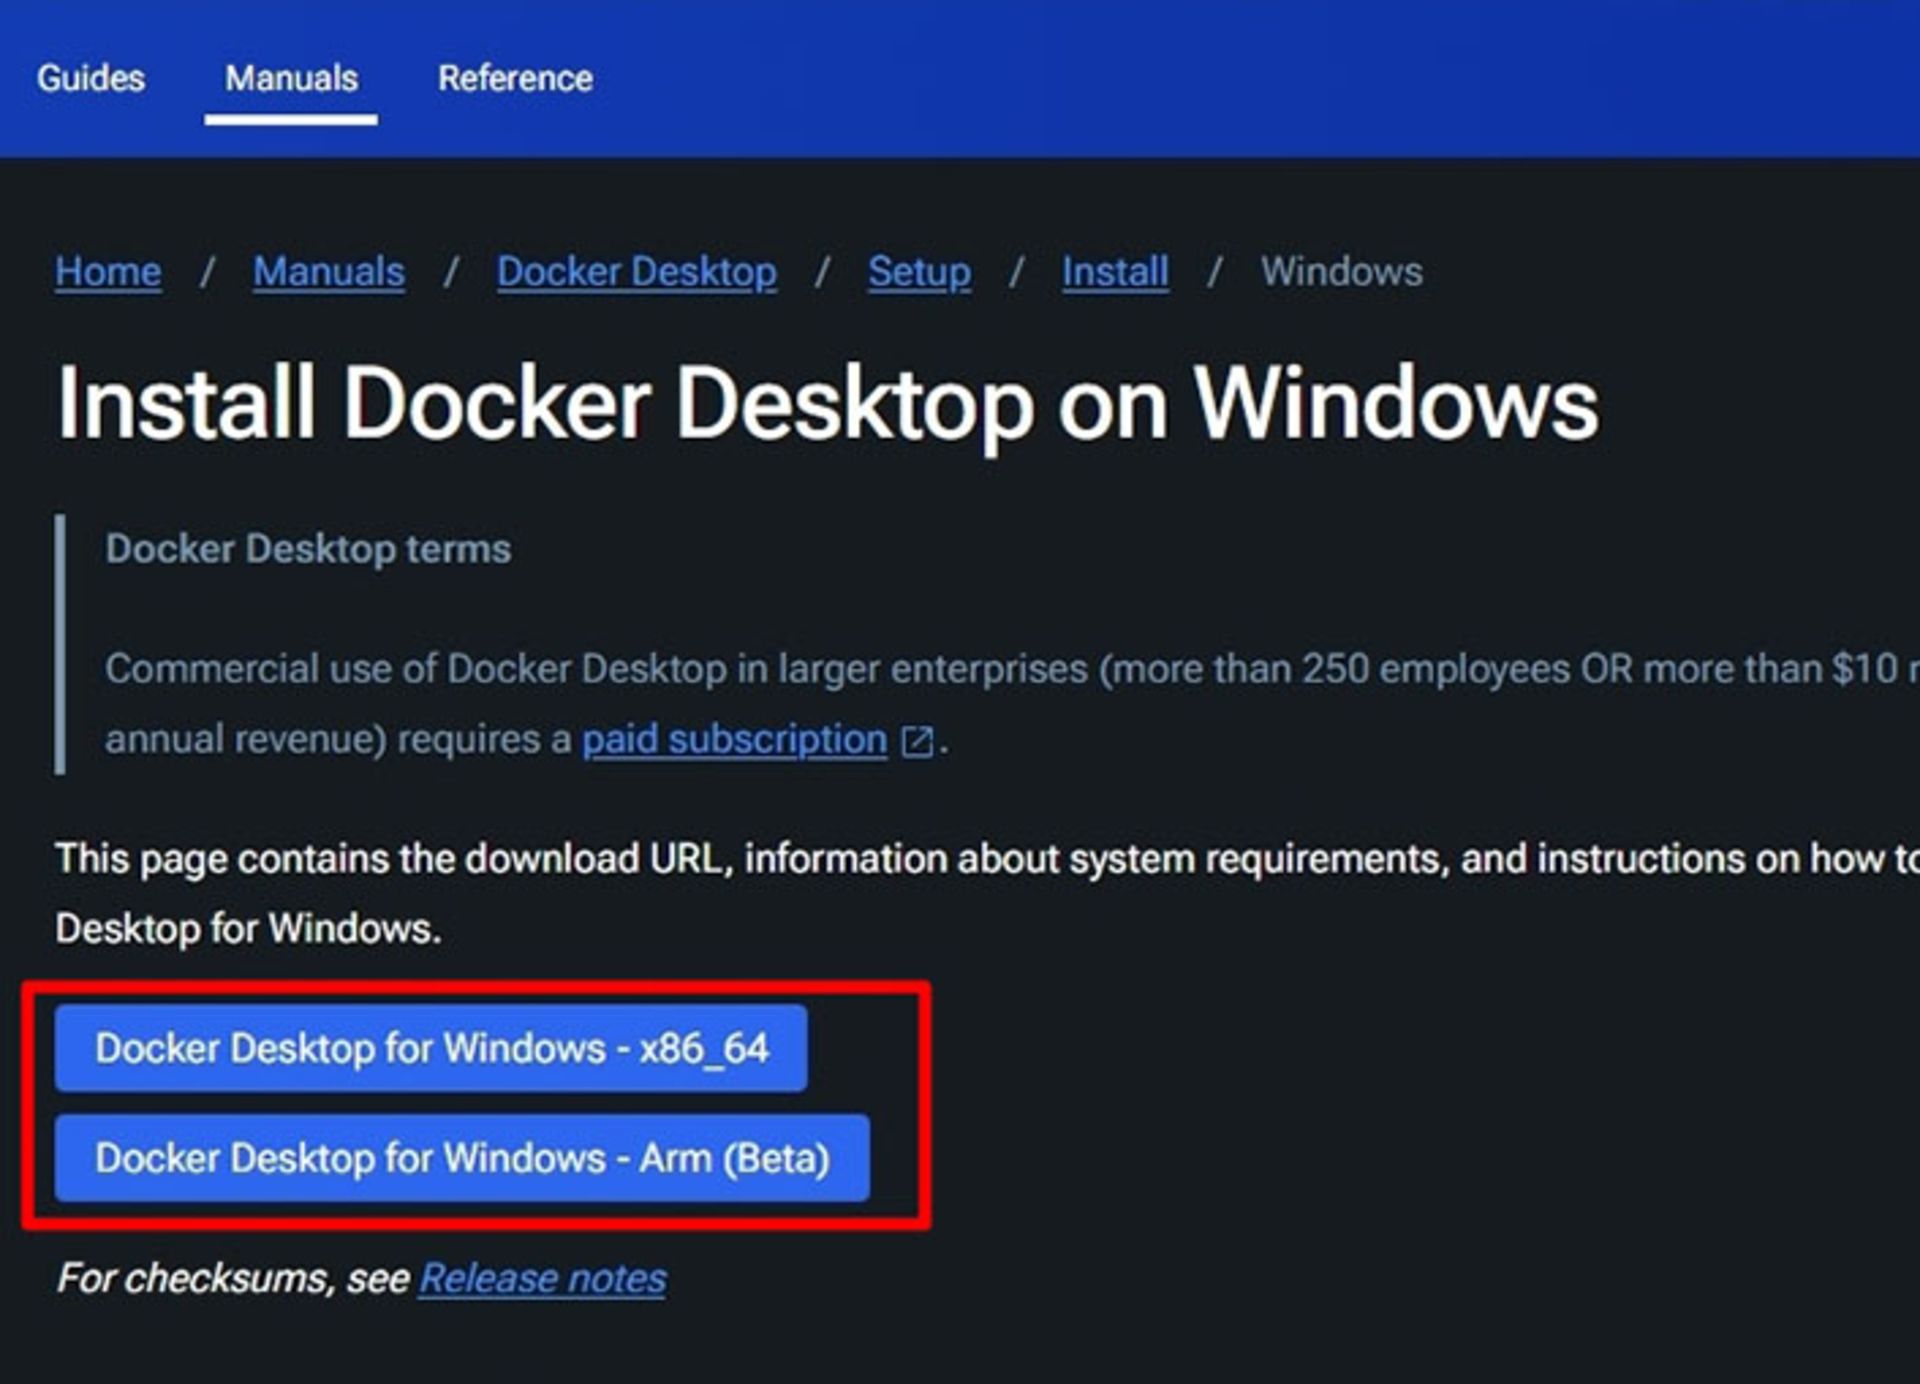Select the Manuals tab

[x=291, y=78]
